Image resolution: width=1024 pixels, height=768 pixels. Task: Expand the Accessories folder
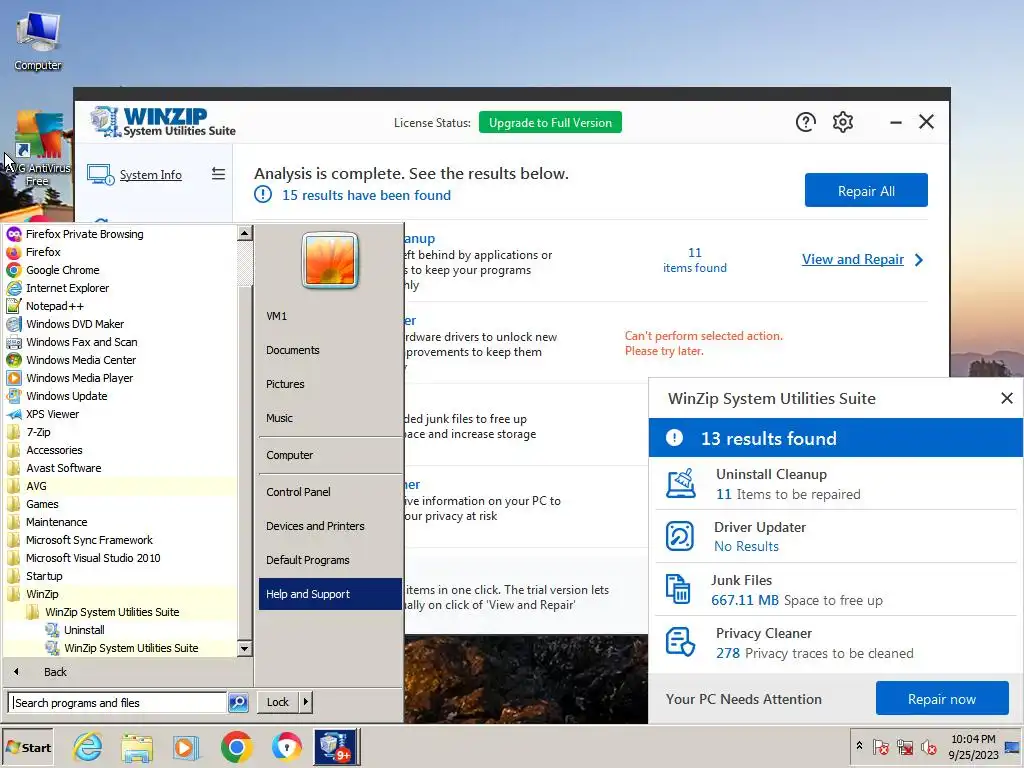pyautogui.click(x=54, y=450)
